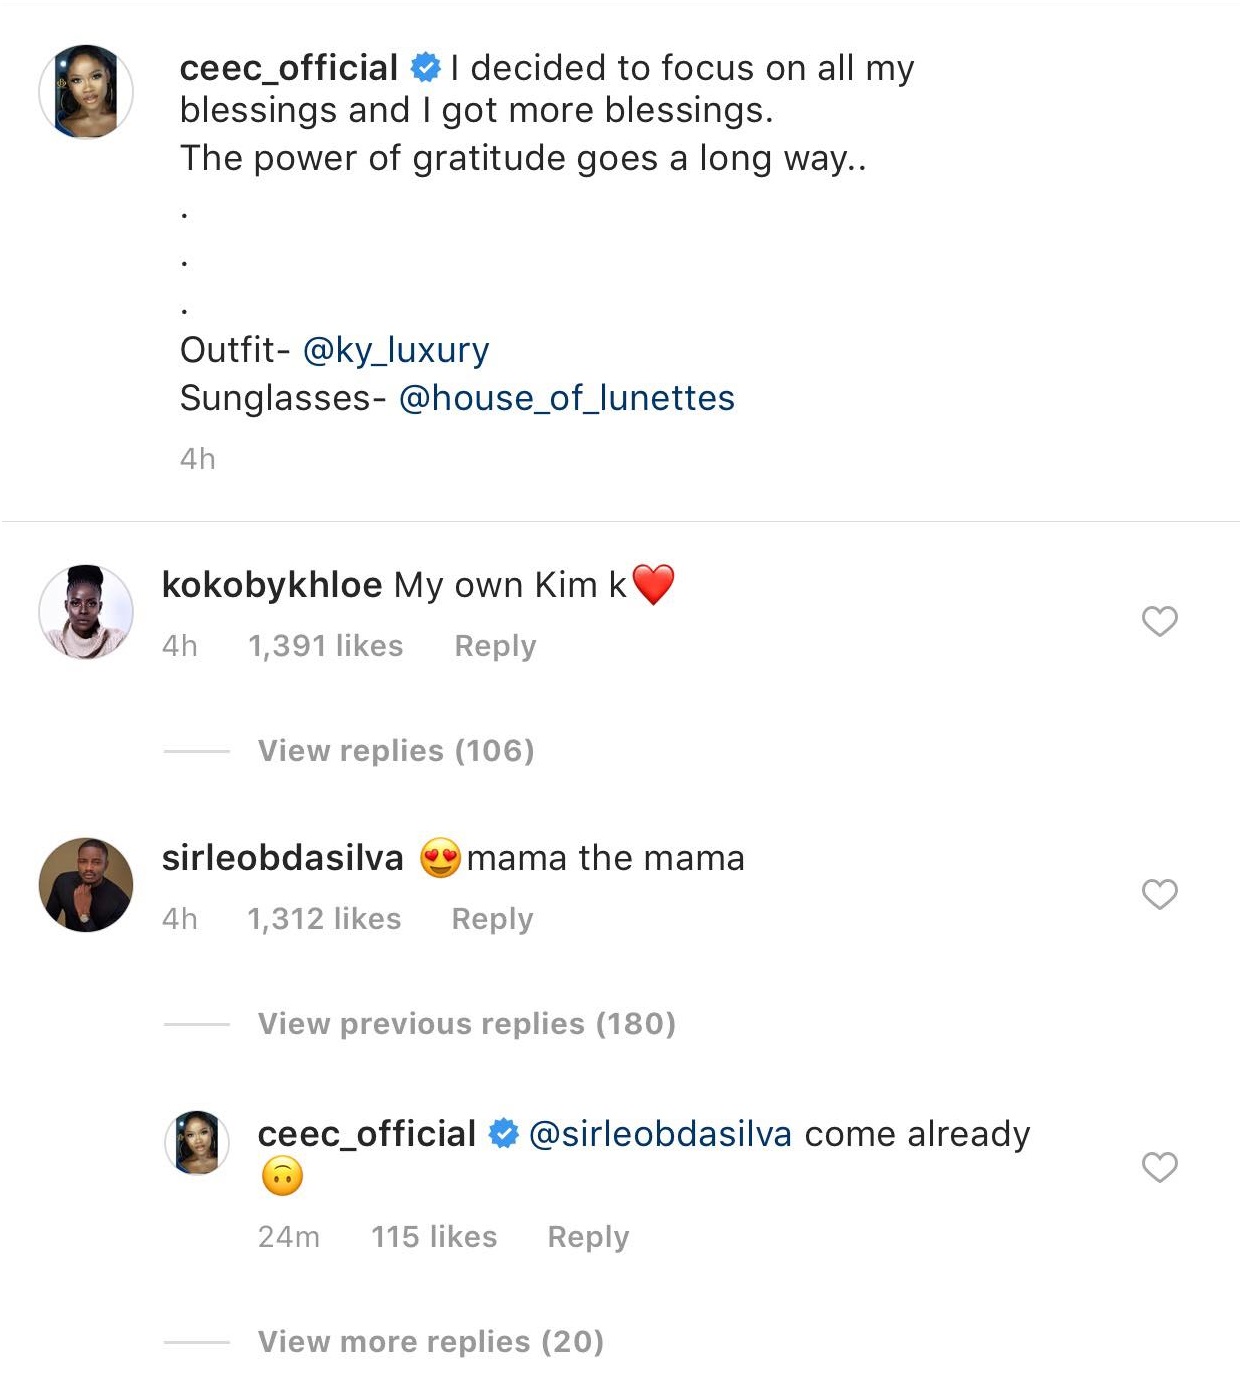Open the @ky_luxury mention link
The image size is (1240, 1380).
(x=396, y=350)
